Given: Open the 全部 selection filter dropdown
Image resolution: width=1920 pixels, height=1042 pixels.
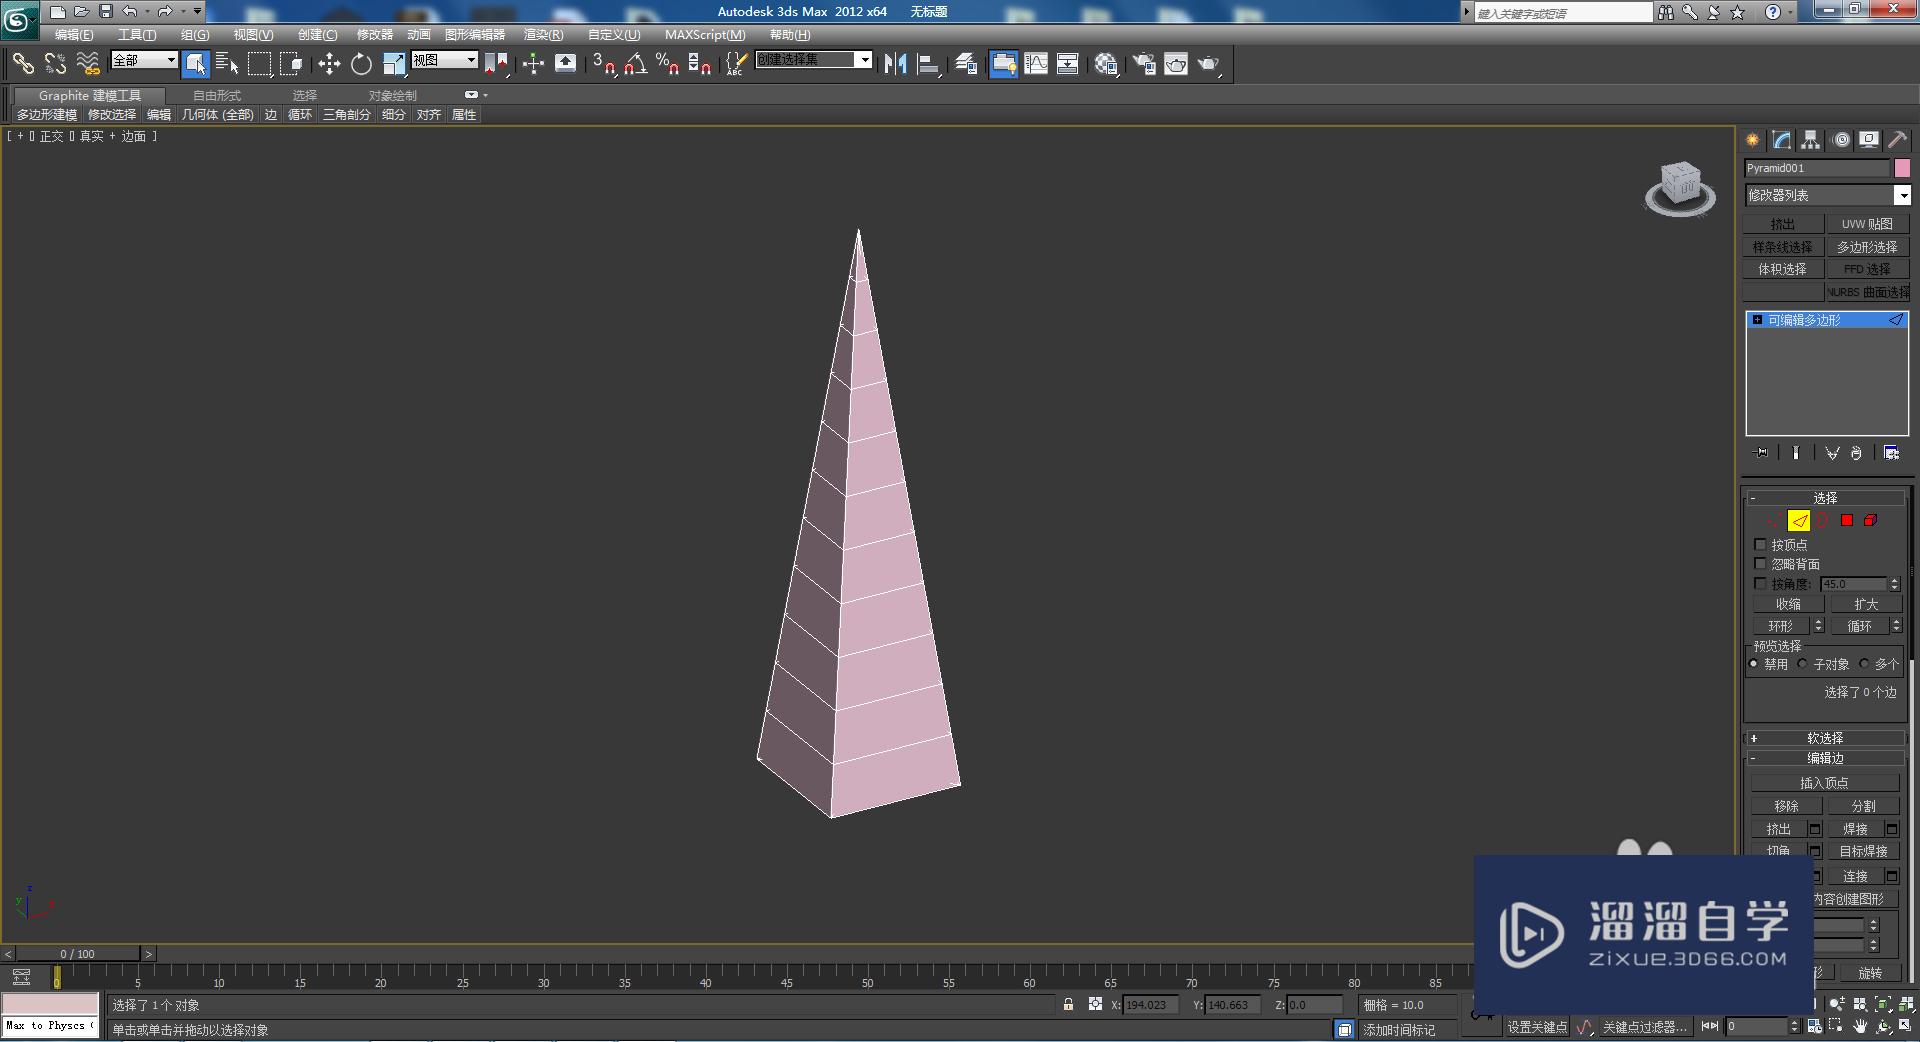Looking at the screenshot, I should (x=144, y=60).
